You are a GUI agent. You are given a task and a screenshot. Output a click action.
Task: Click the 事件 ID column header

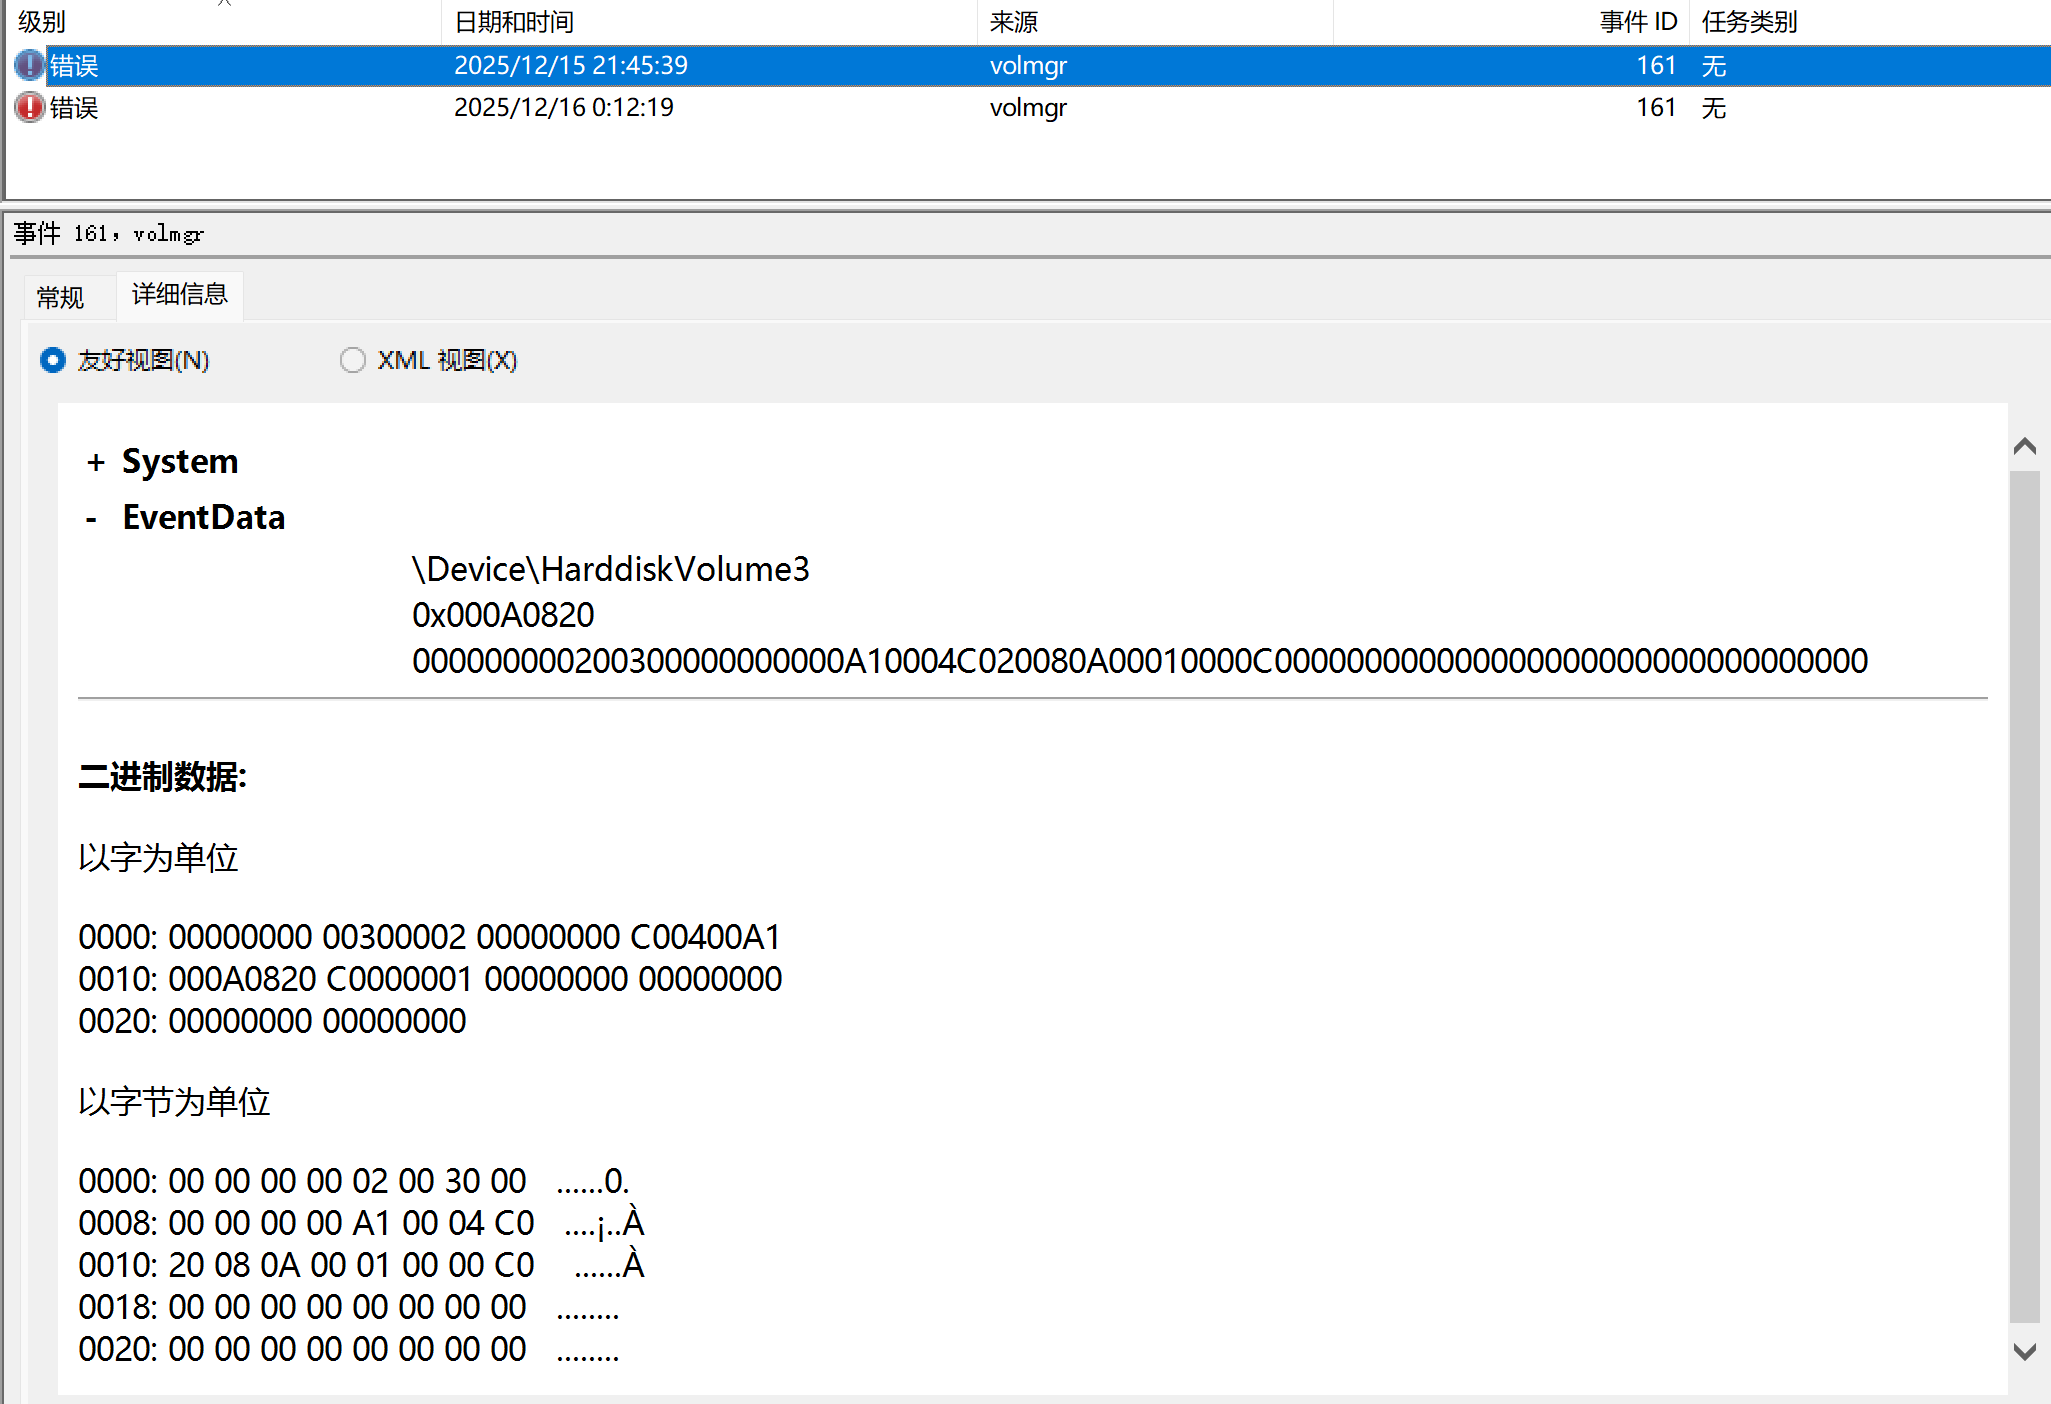pyautogui.click(x=1637, y=21)
